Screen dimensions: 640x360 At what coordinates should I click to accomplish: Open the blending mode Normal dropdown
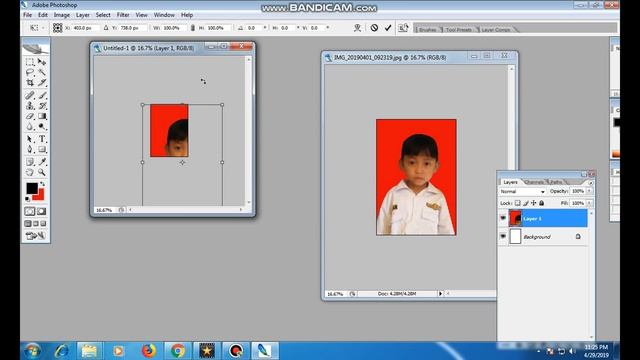click(x=523, y=191)
